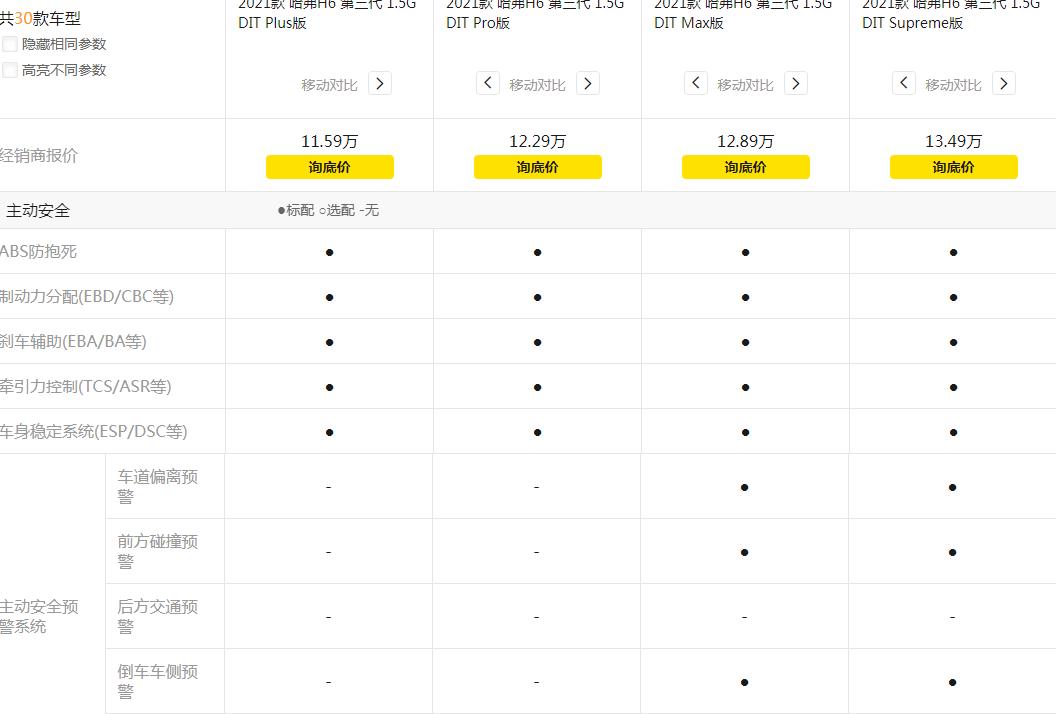Click 询底价 under the 11.59万 price
The image size is (1056, 714).
pyautogui.click(x=330, y=167)
